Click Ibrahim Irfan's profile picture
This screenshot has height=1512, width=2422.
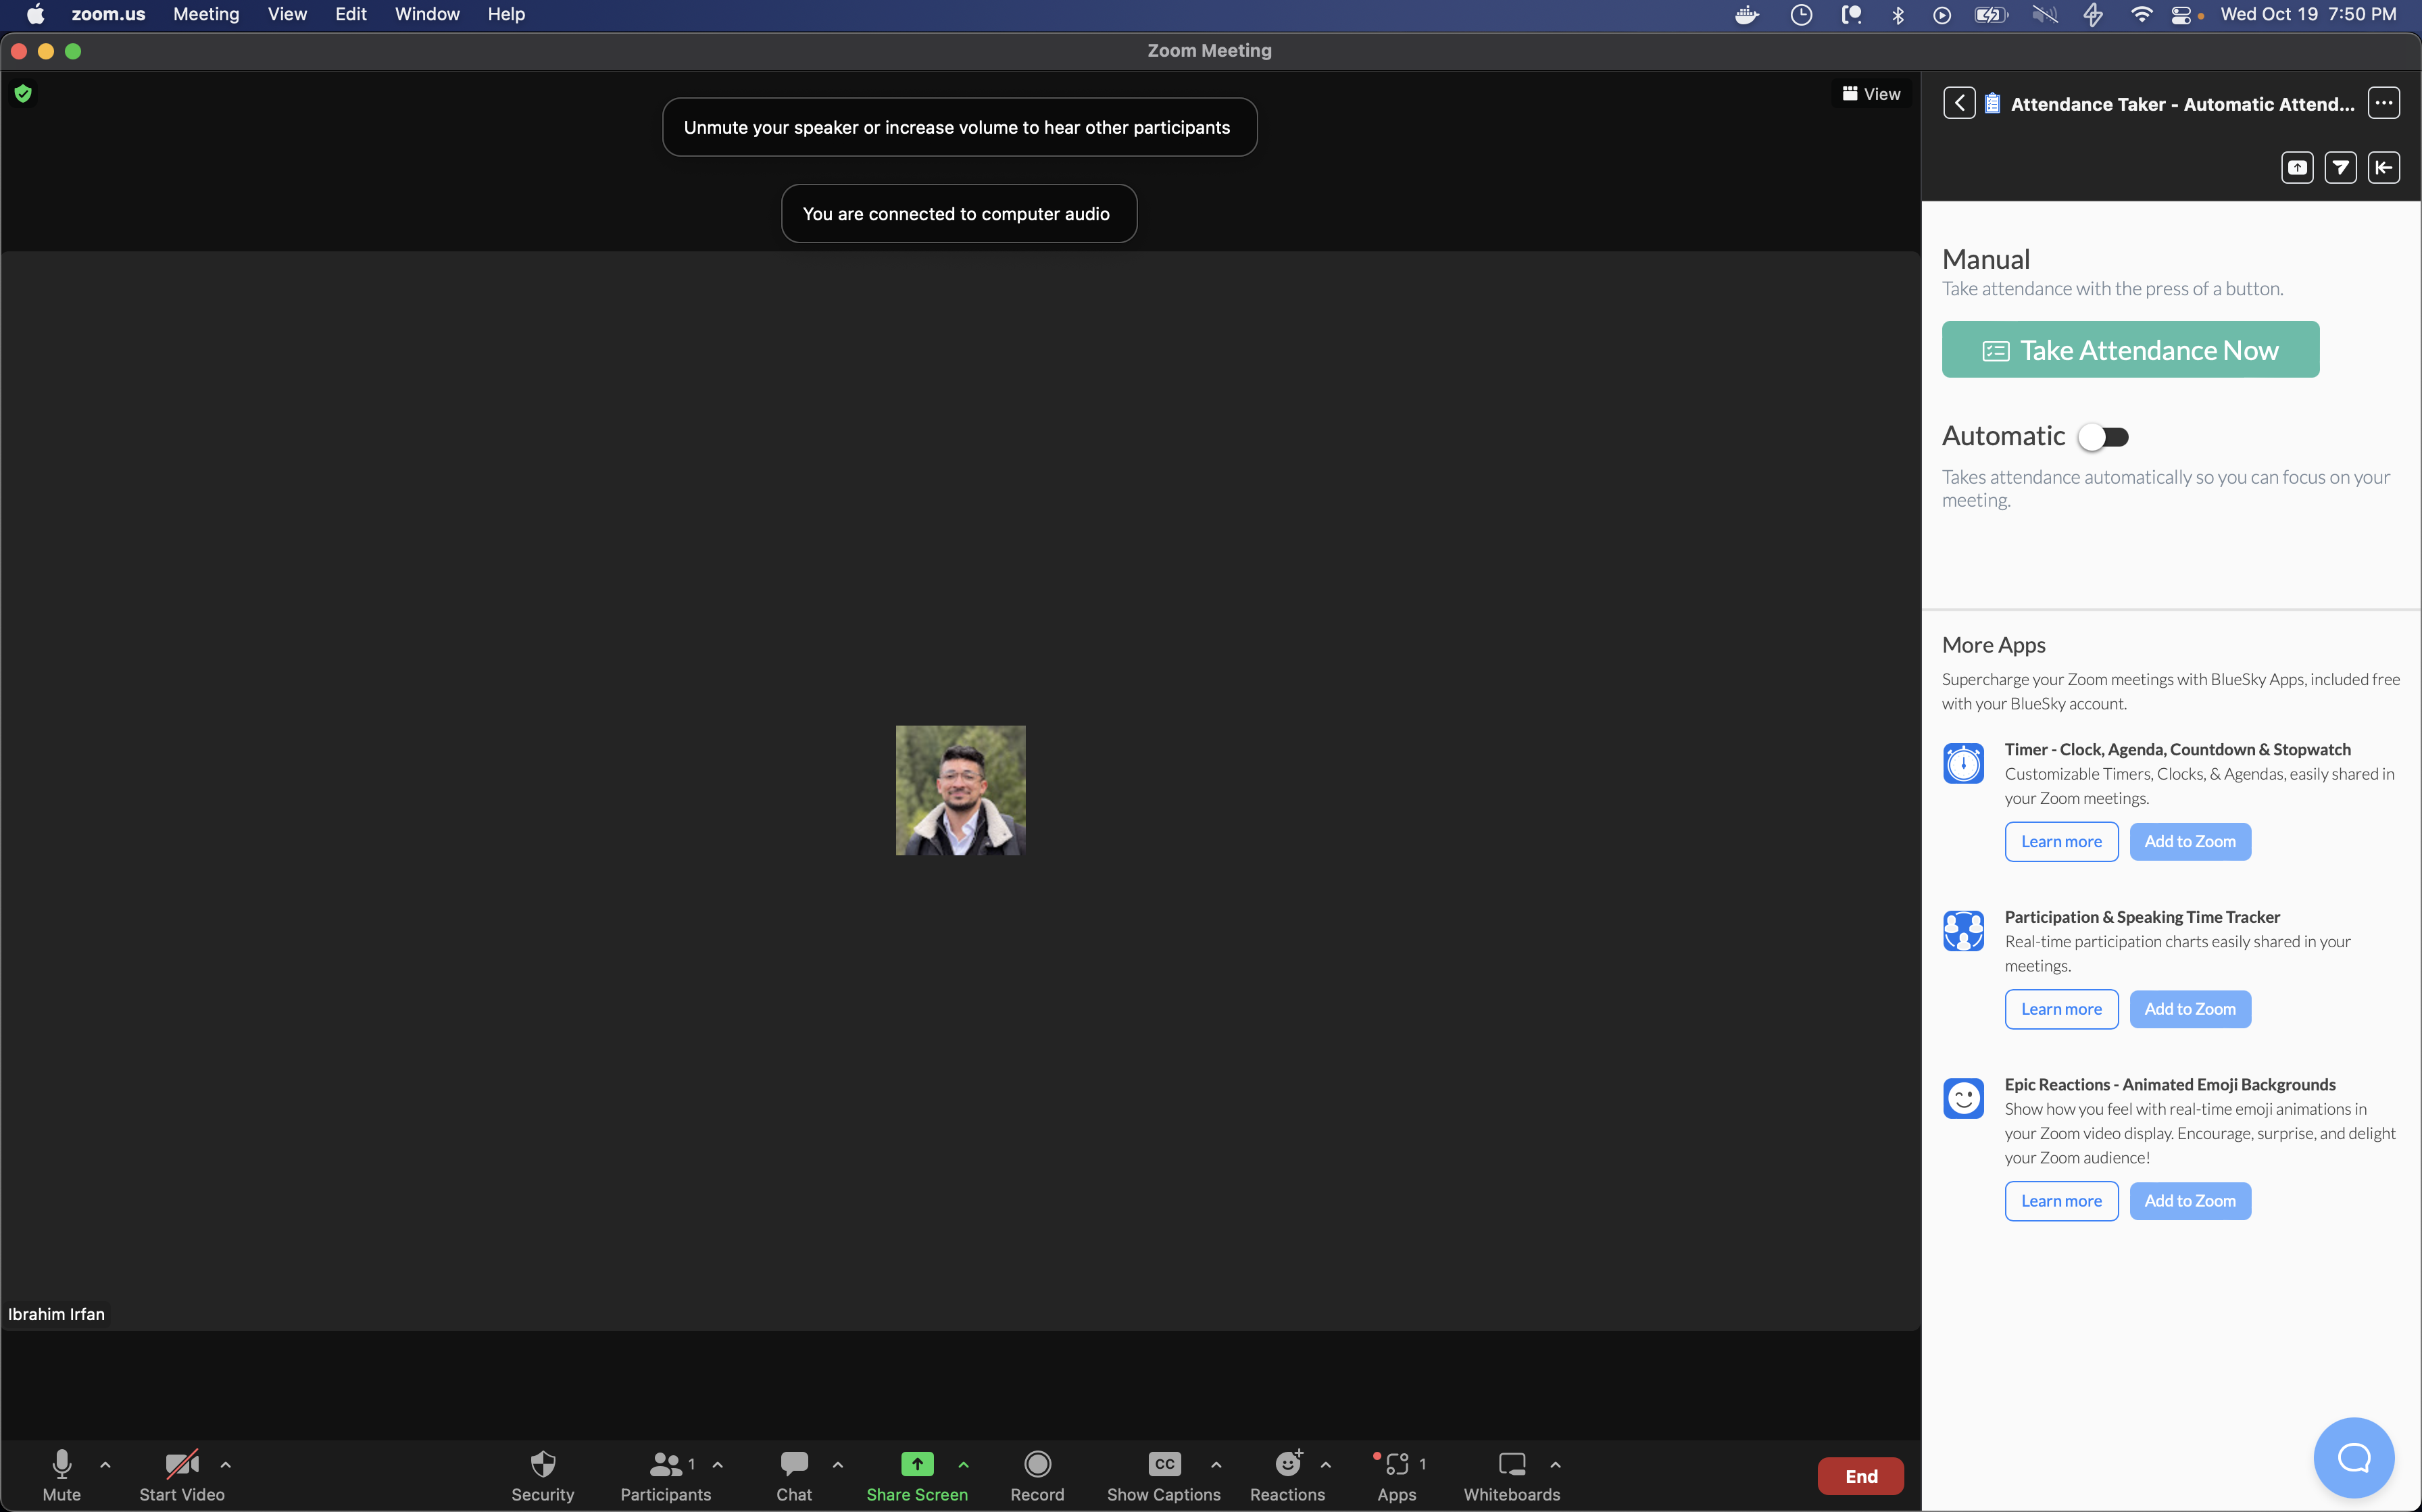pos(960,790)
